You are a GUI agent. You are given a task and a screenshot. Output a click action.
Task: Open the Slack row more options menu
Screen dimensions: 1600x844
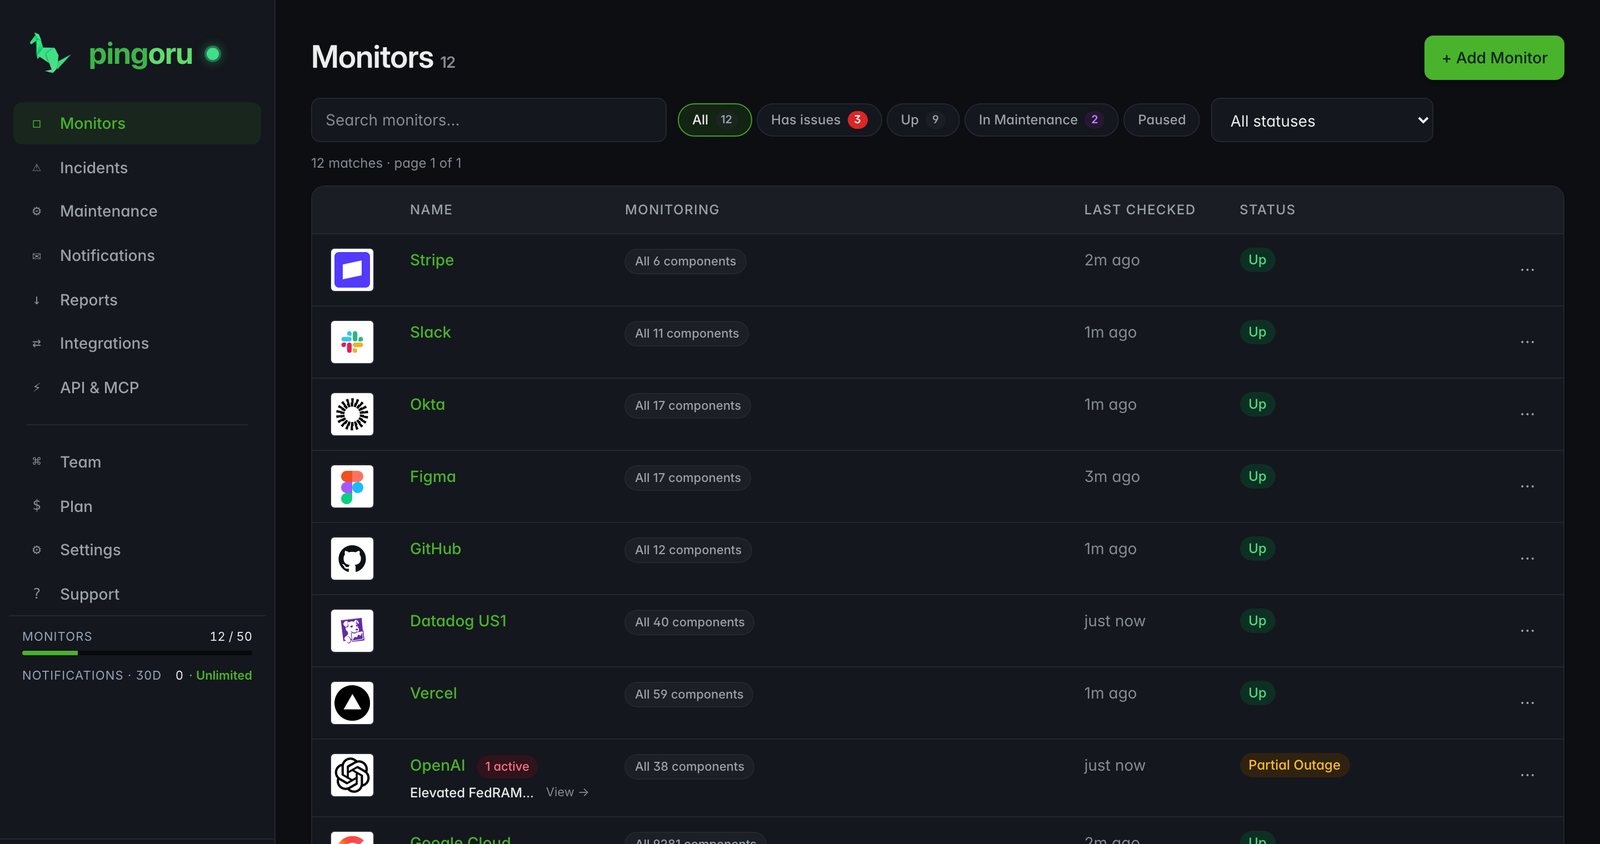1527,342
